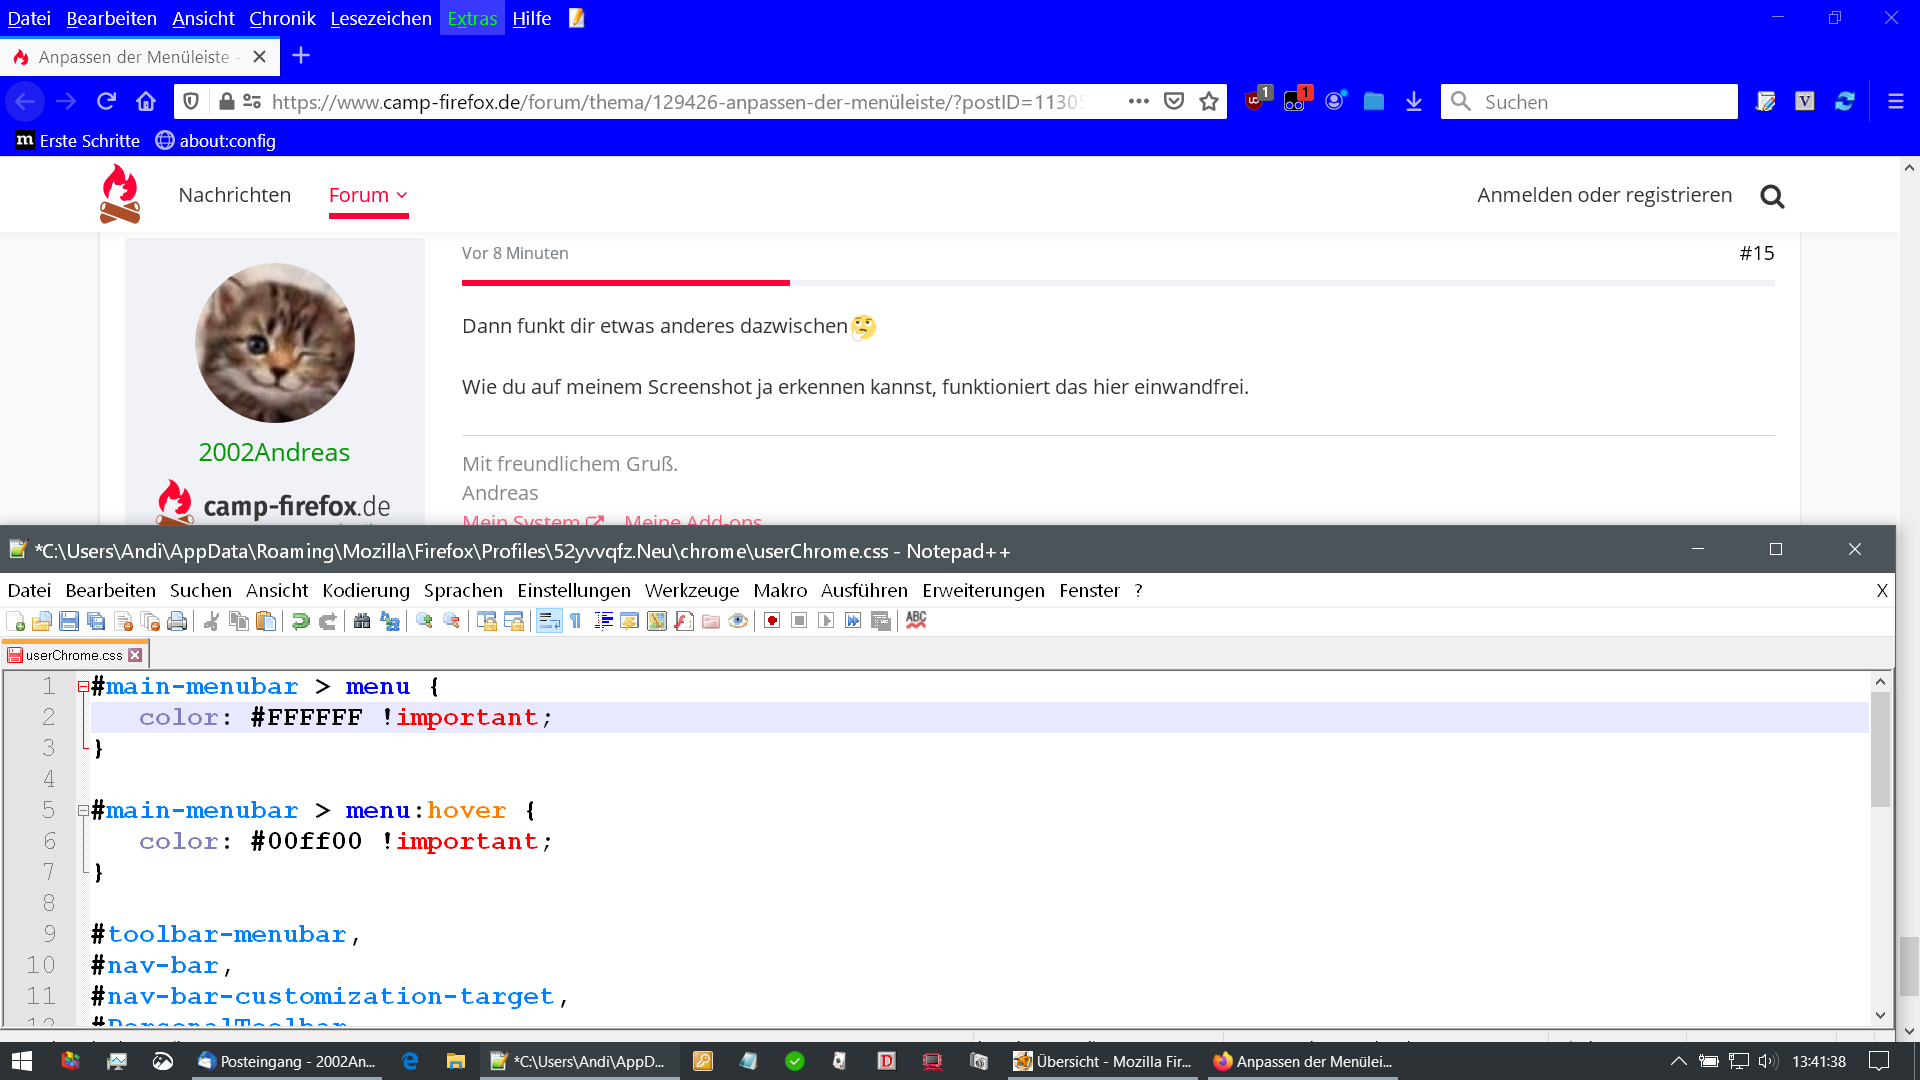Open Find with the binoculars icon

coord(362,621)
